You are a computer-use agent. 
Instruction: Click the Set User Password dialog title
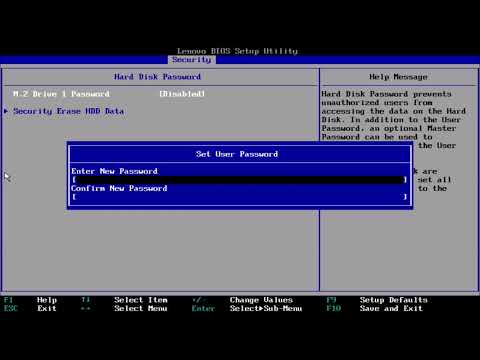pyautogui.click(x=237, y=154)
